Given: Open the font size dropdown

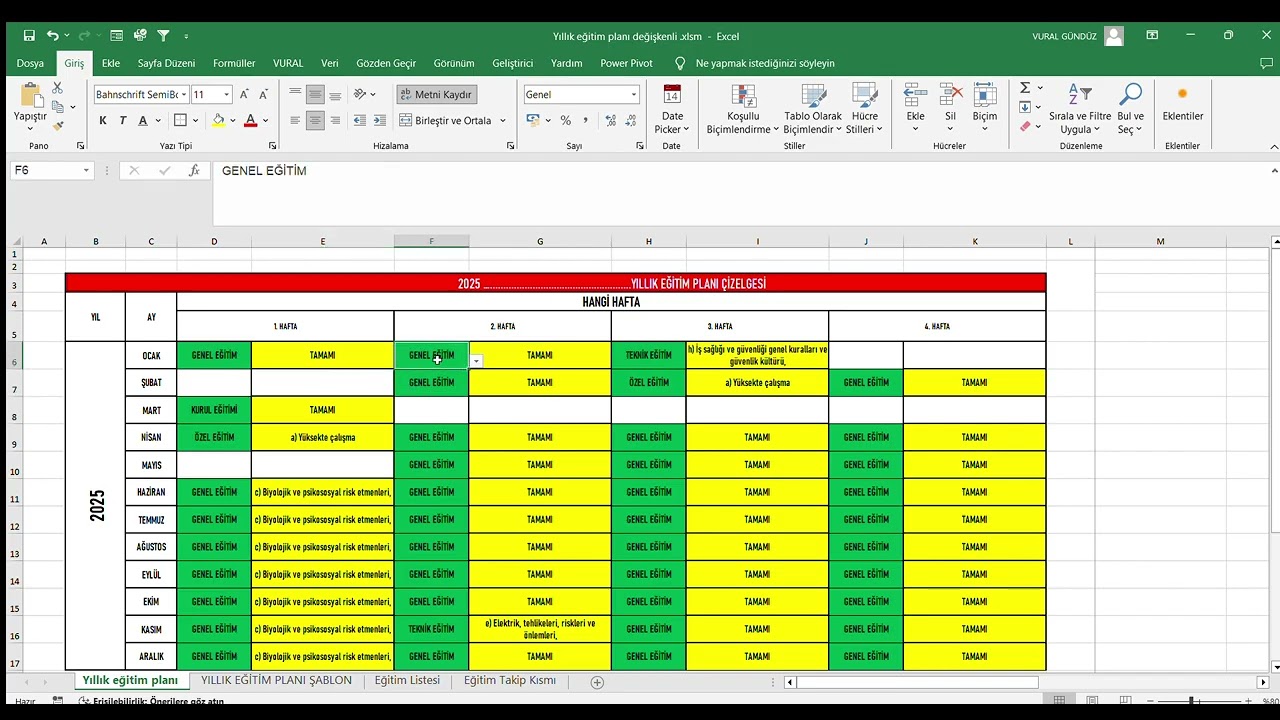Looking at the screenshot, I should pyautogui.click(x=227, y=94).
